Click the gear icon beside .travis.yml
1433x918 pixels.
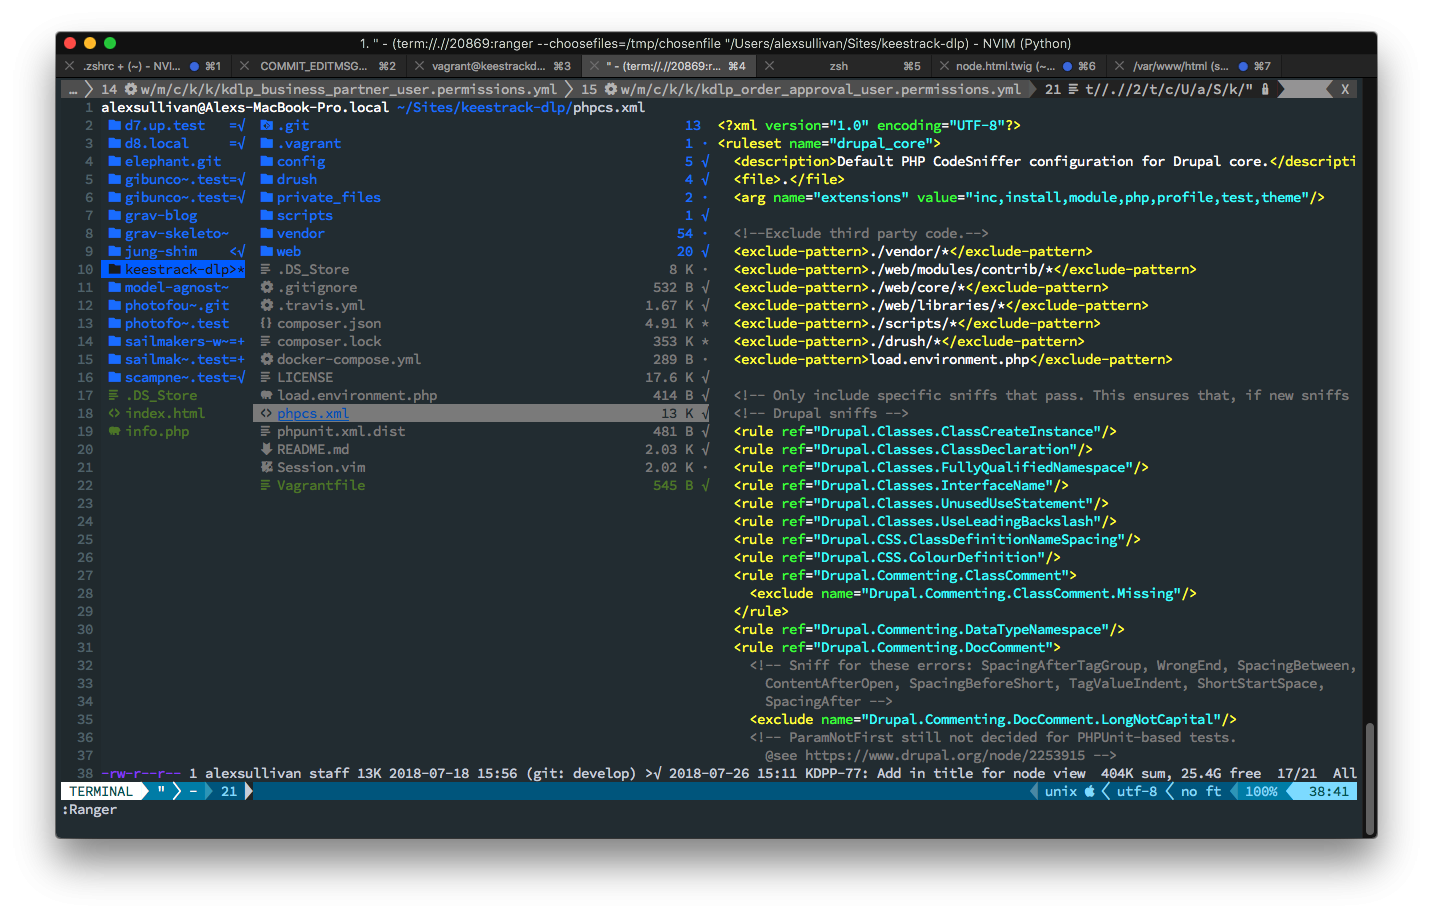[x=267, y=305]
